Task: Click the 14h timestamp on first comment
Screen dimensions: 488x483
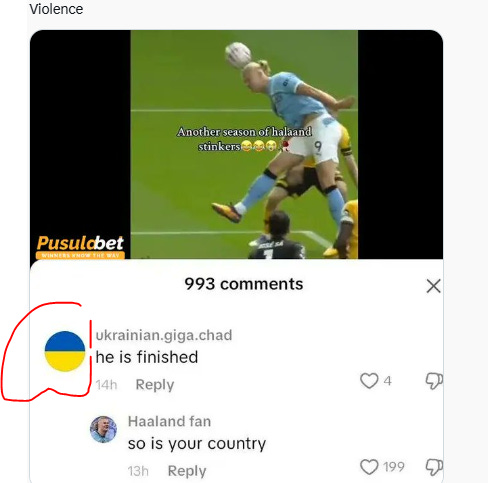Action: coord(106,385)
